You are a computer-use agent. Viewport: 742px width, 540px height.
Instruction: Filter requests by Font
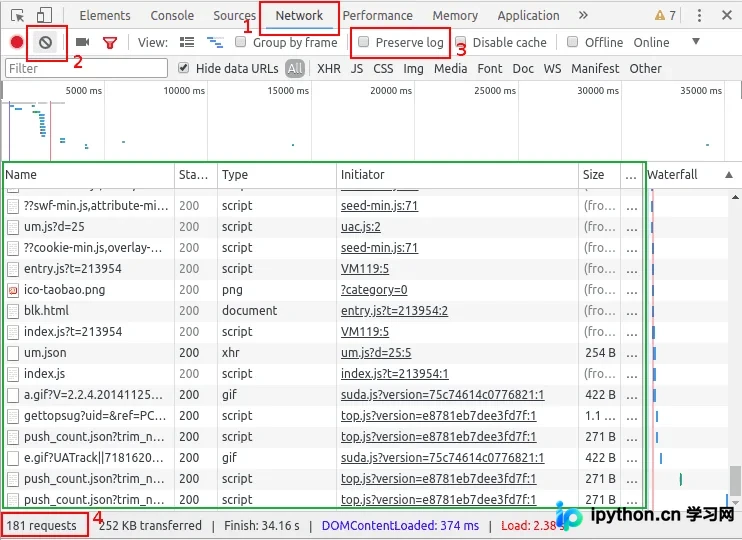point(489,69)
